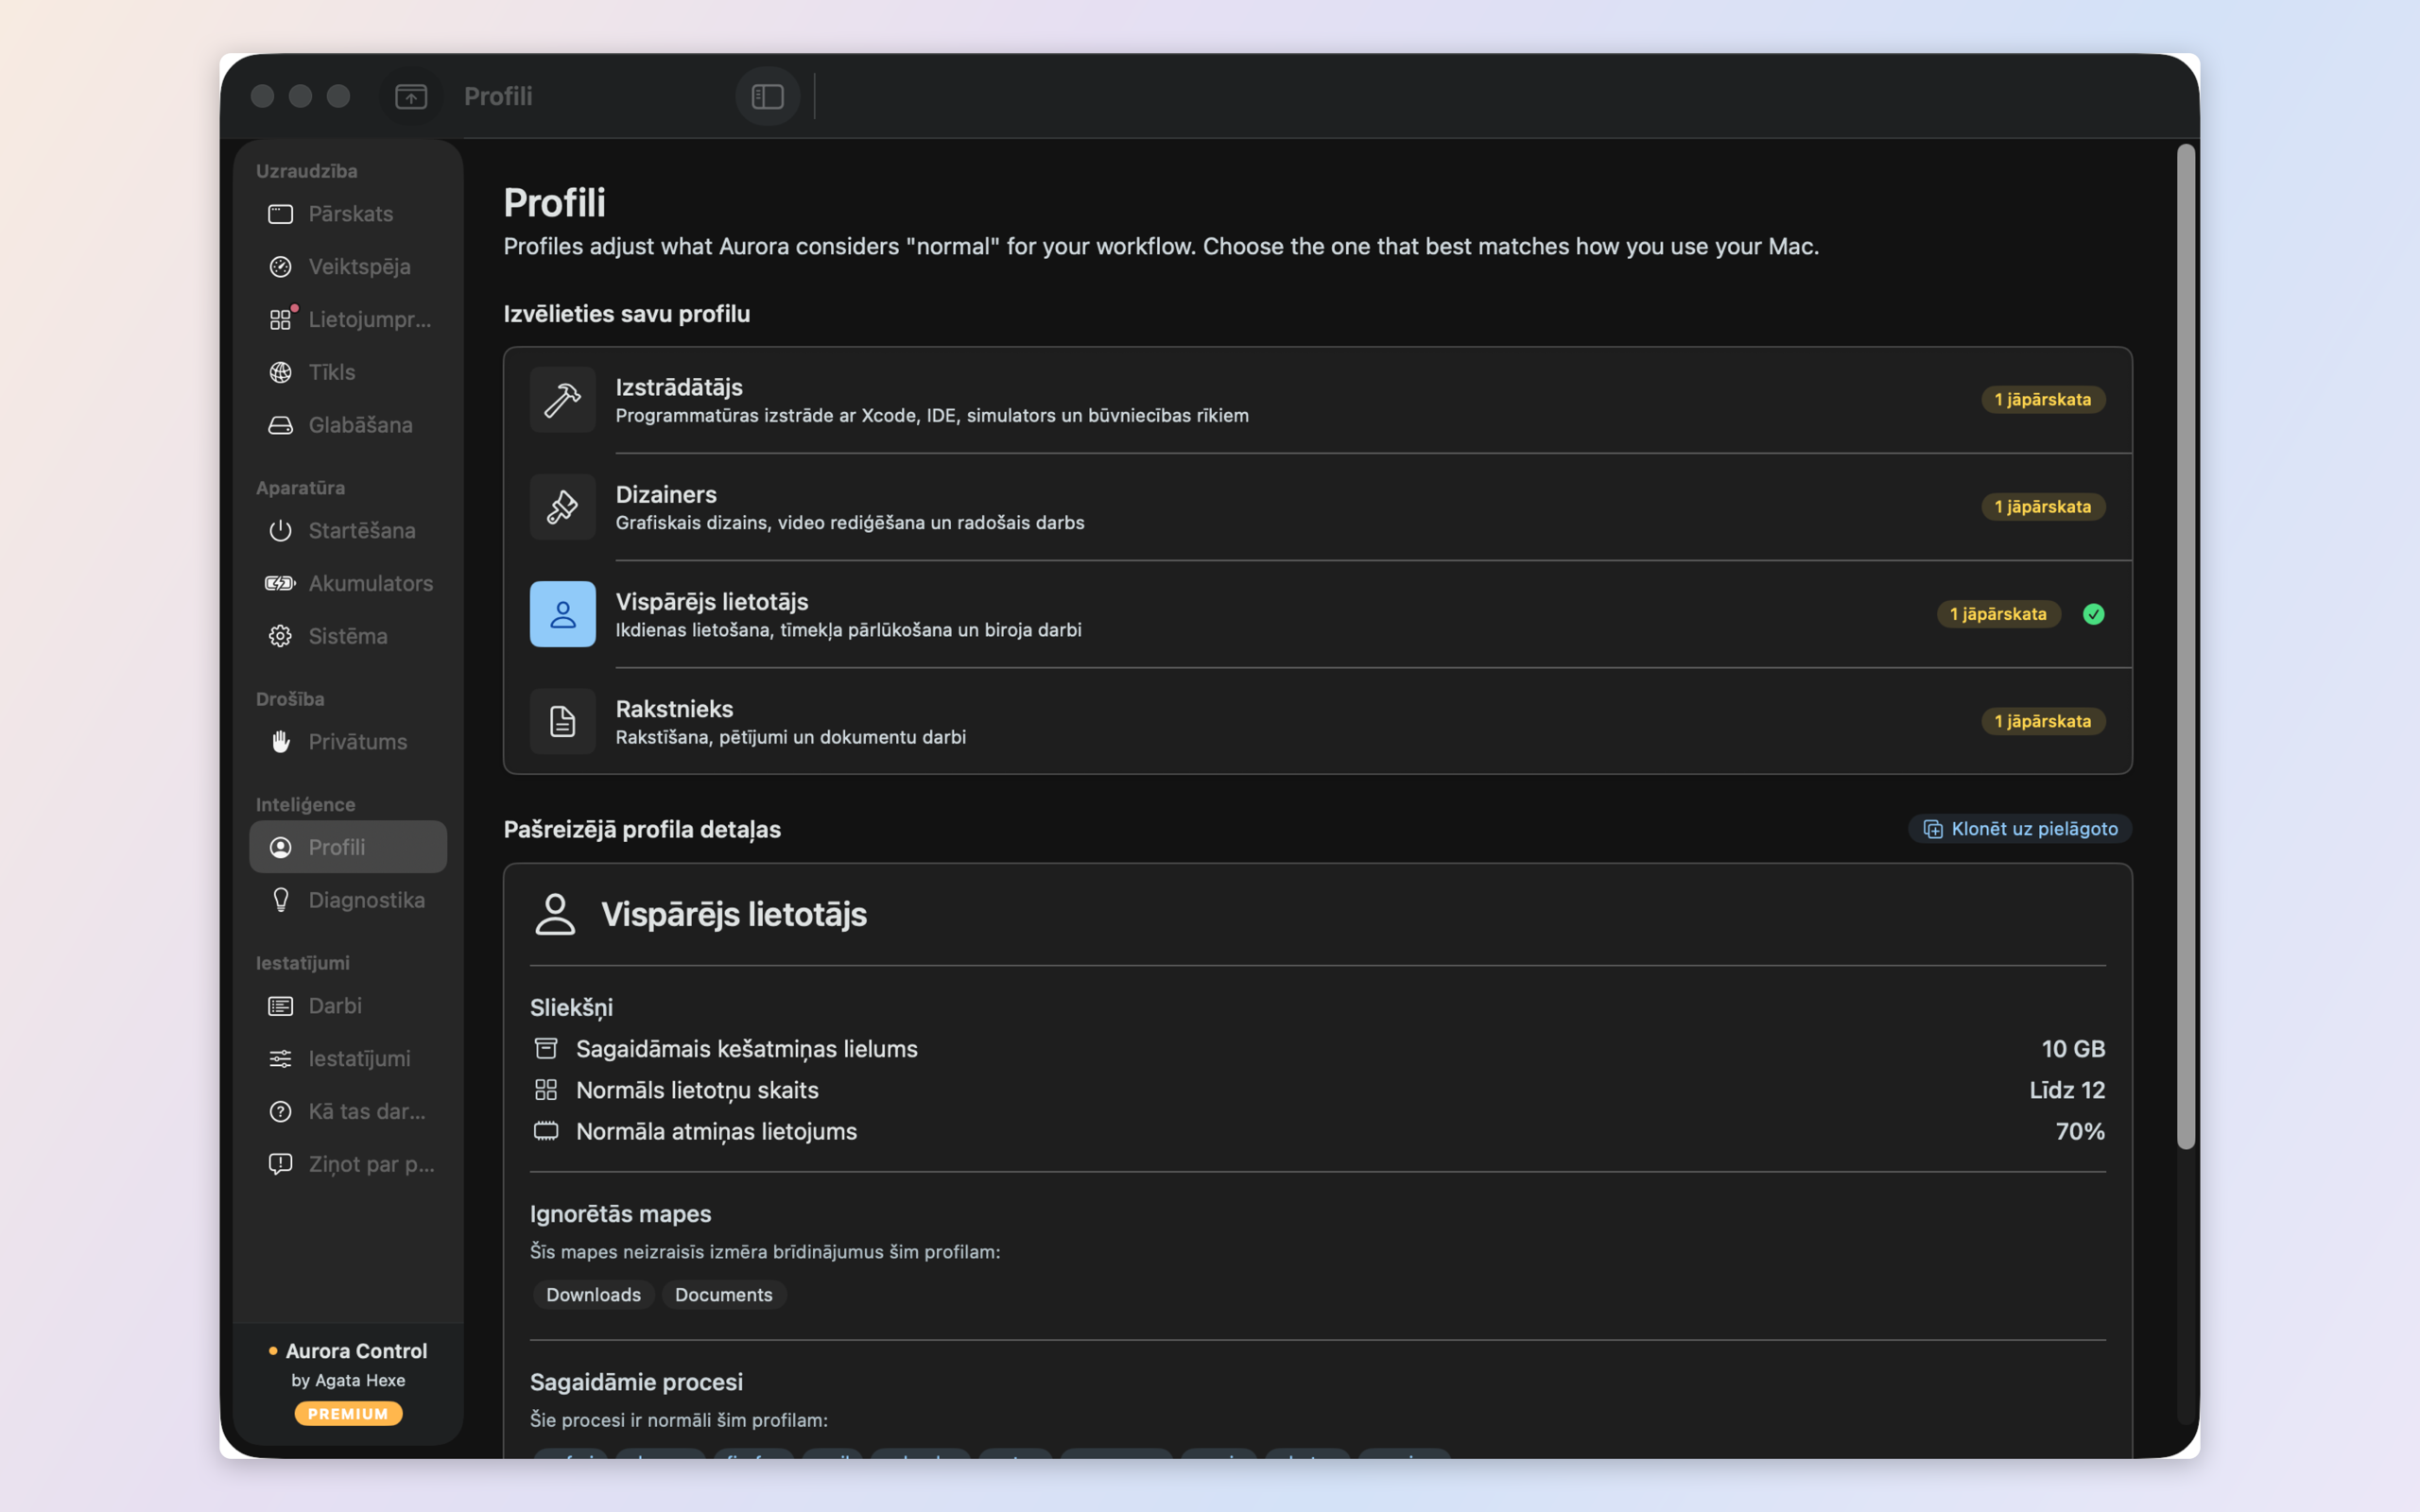Open the Sistēma gear item
The image size is (2420, 1512).
(348, 636)
